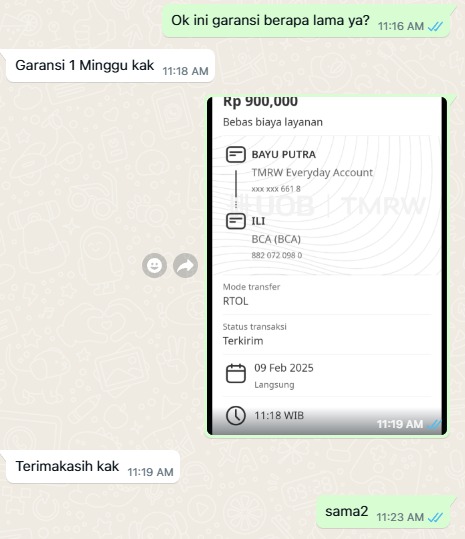Click the 11:19 AM timestamp on the image
Screen dimensions: 465x539
tap(400, 424)
